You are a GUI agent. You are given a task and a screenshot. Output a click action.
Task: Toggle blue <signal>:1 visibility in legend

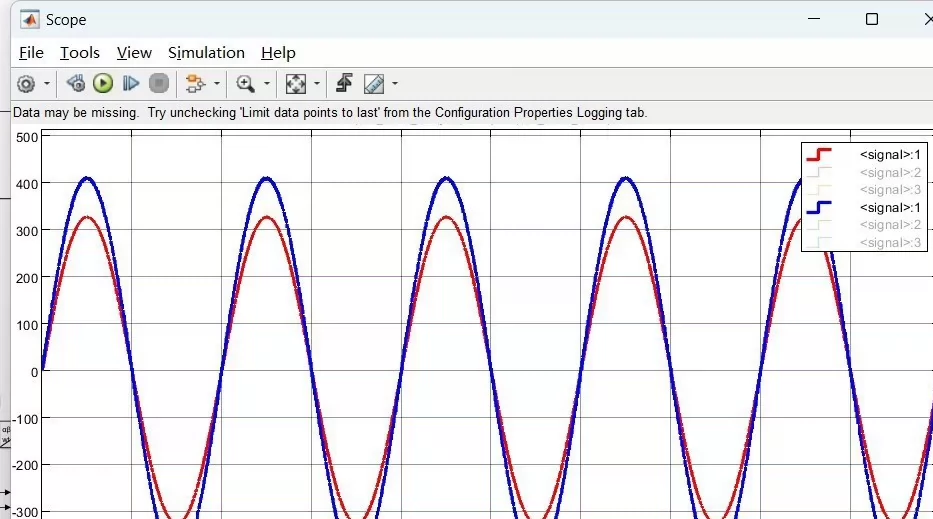pyautogui.click(x=890, y=208)
